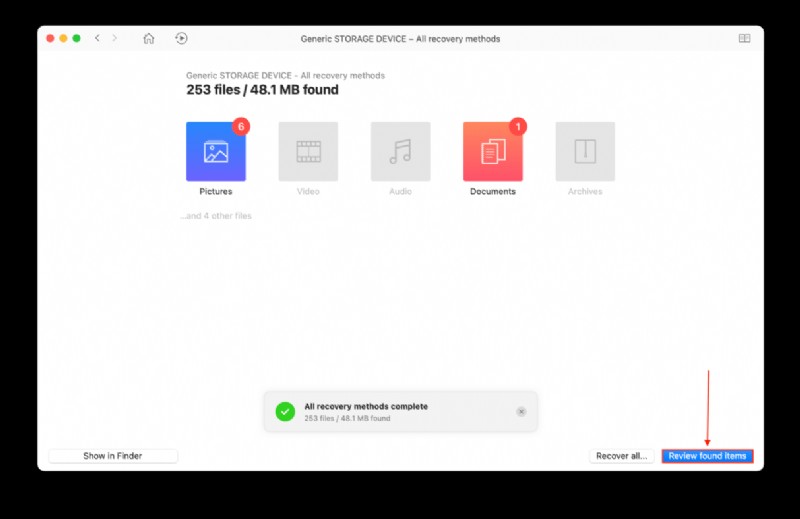Image resolution: width=800 pixels, height=519 pixels.
Task: Open the Pictures category tile
Action: [216, 152]
